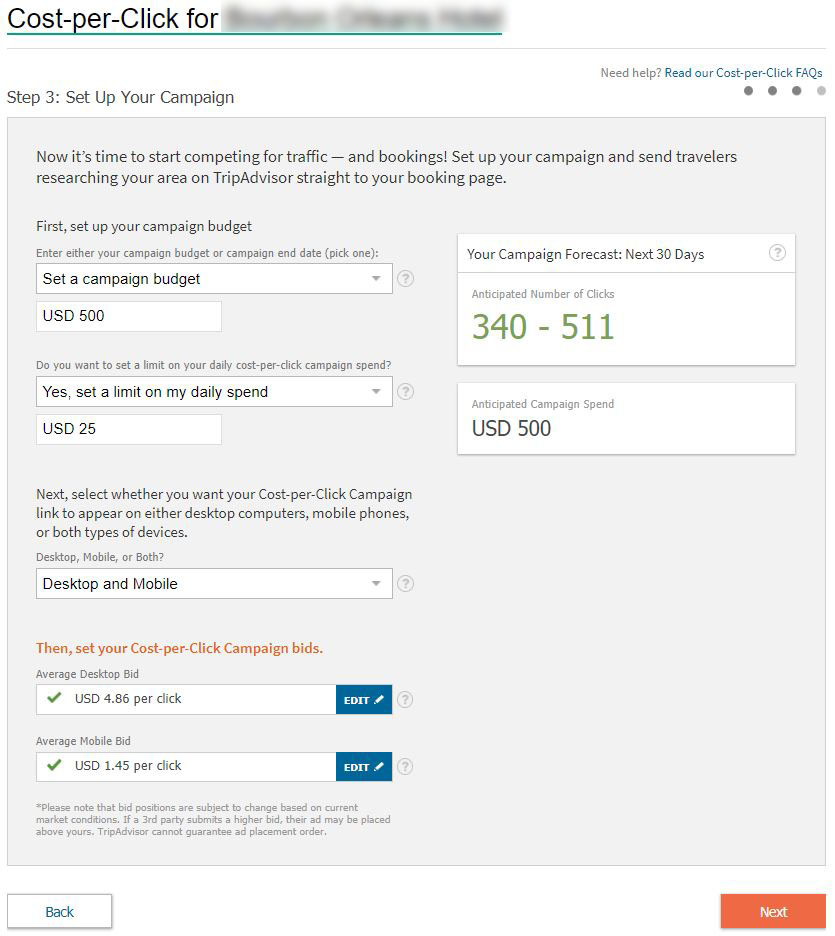Edit the Average Desktop Bid

(x=364, y=701)
